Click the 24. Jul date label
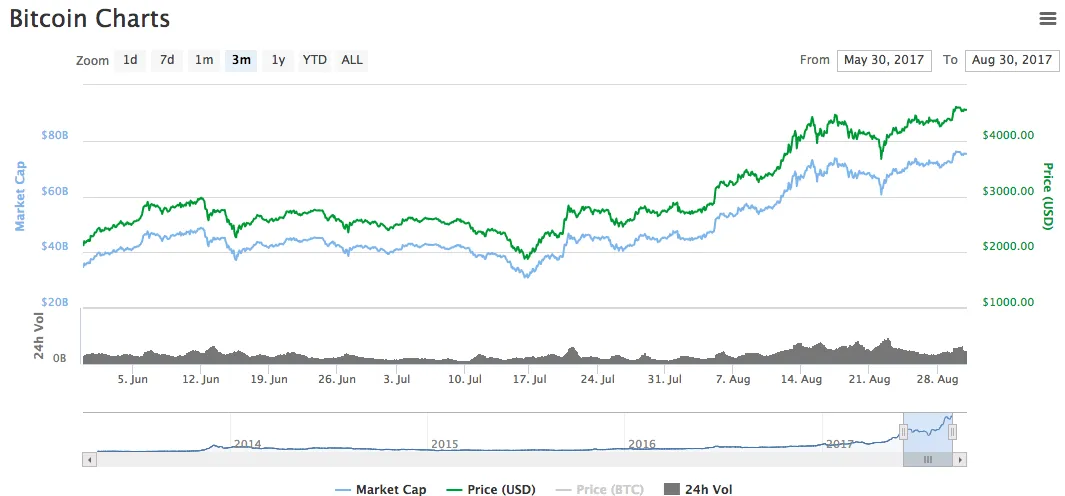Screen dimensions: 1065x496 [598, 380]
